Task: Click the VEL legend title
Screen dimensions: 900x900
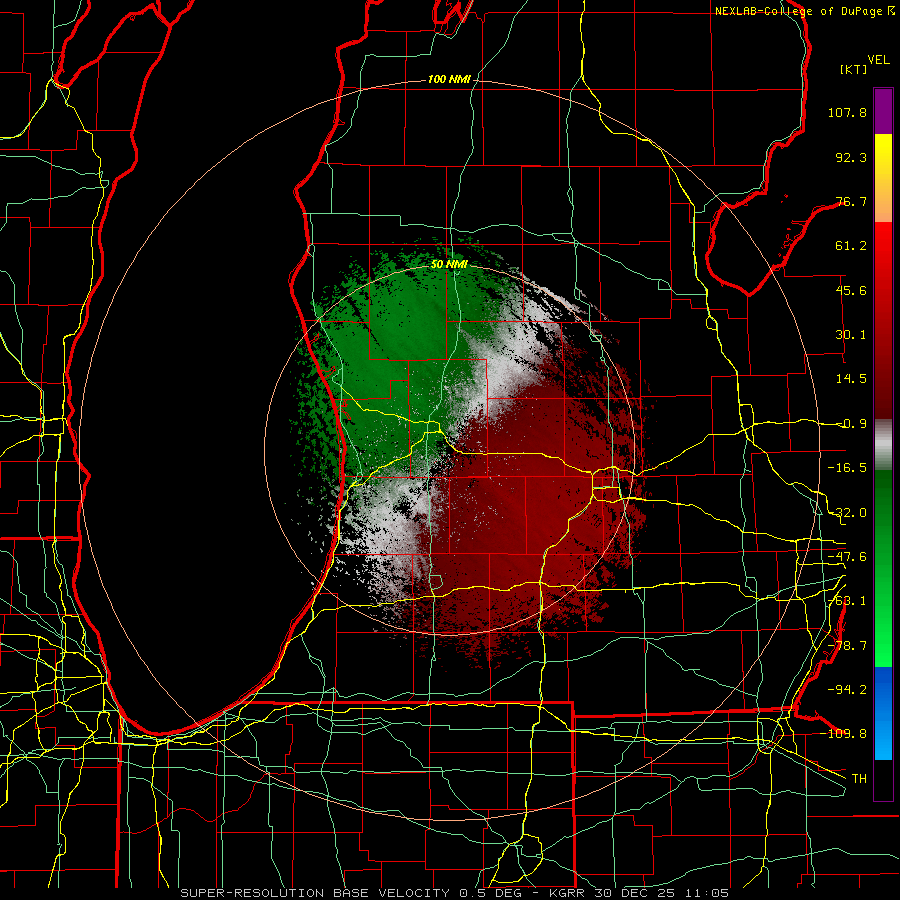Action: (x=878, y=60)
